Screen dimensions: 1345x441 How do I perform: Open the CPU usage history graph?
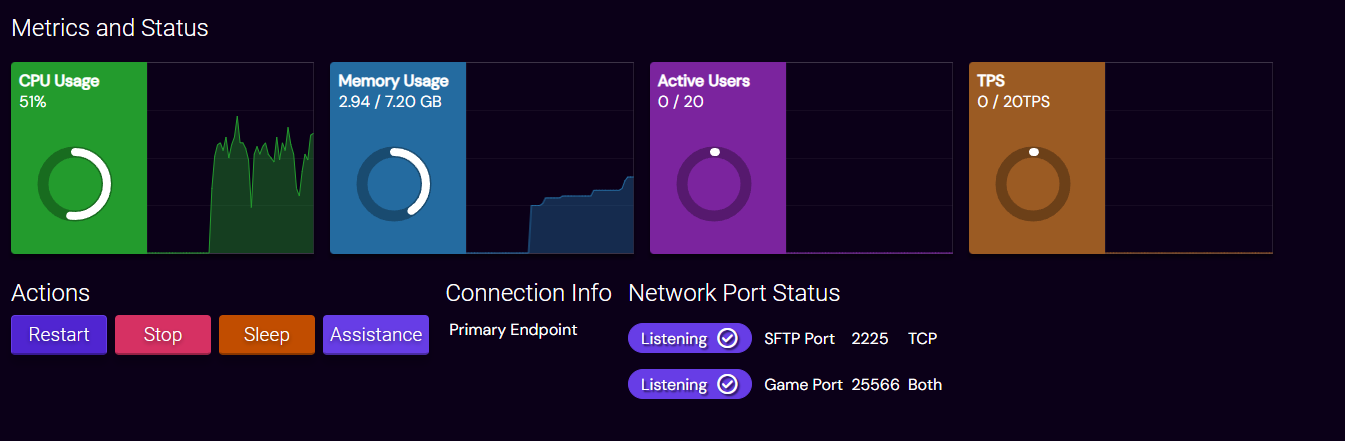230,158
